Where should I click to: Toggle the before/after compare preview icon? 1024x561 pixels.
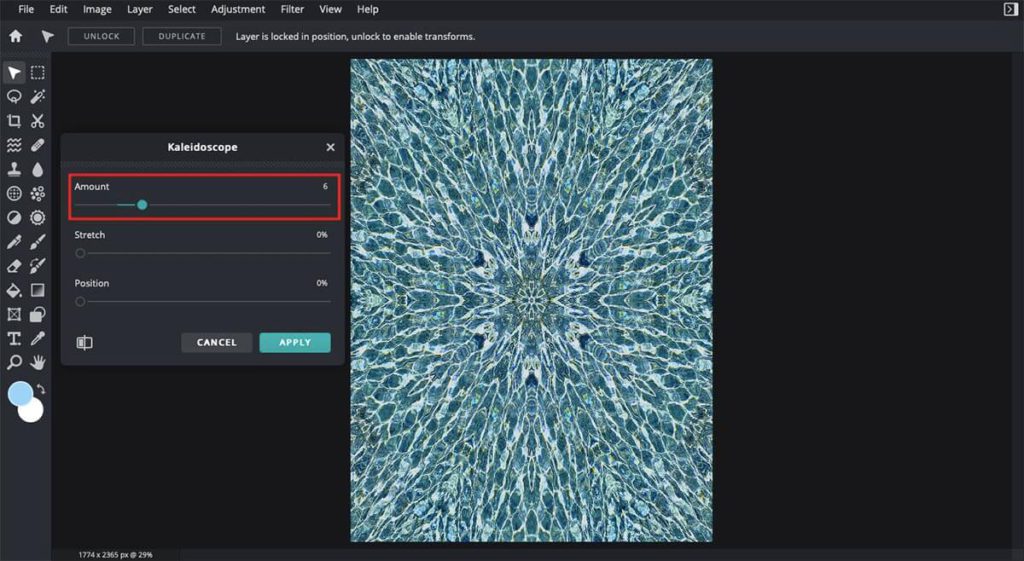pos(85,343)
